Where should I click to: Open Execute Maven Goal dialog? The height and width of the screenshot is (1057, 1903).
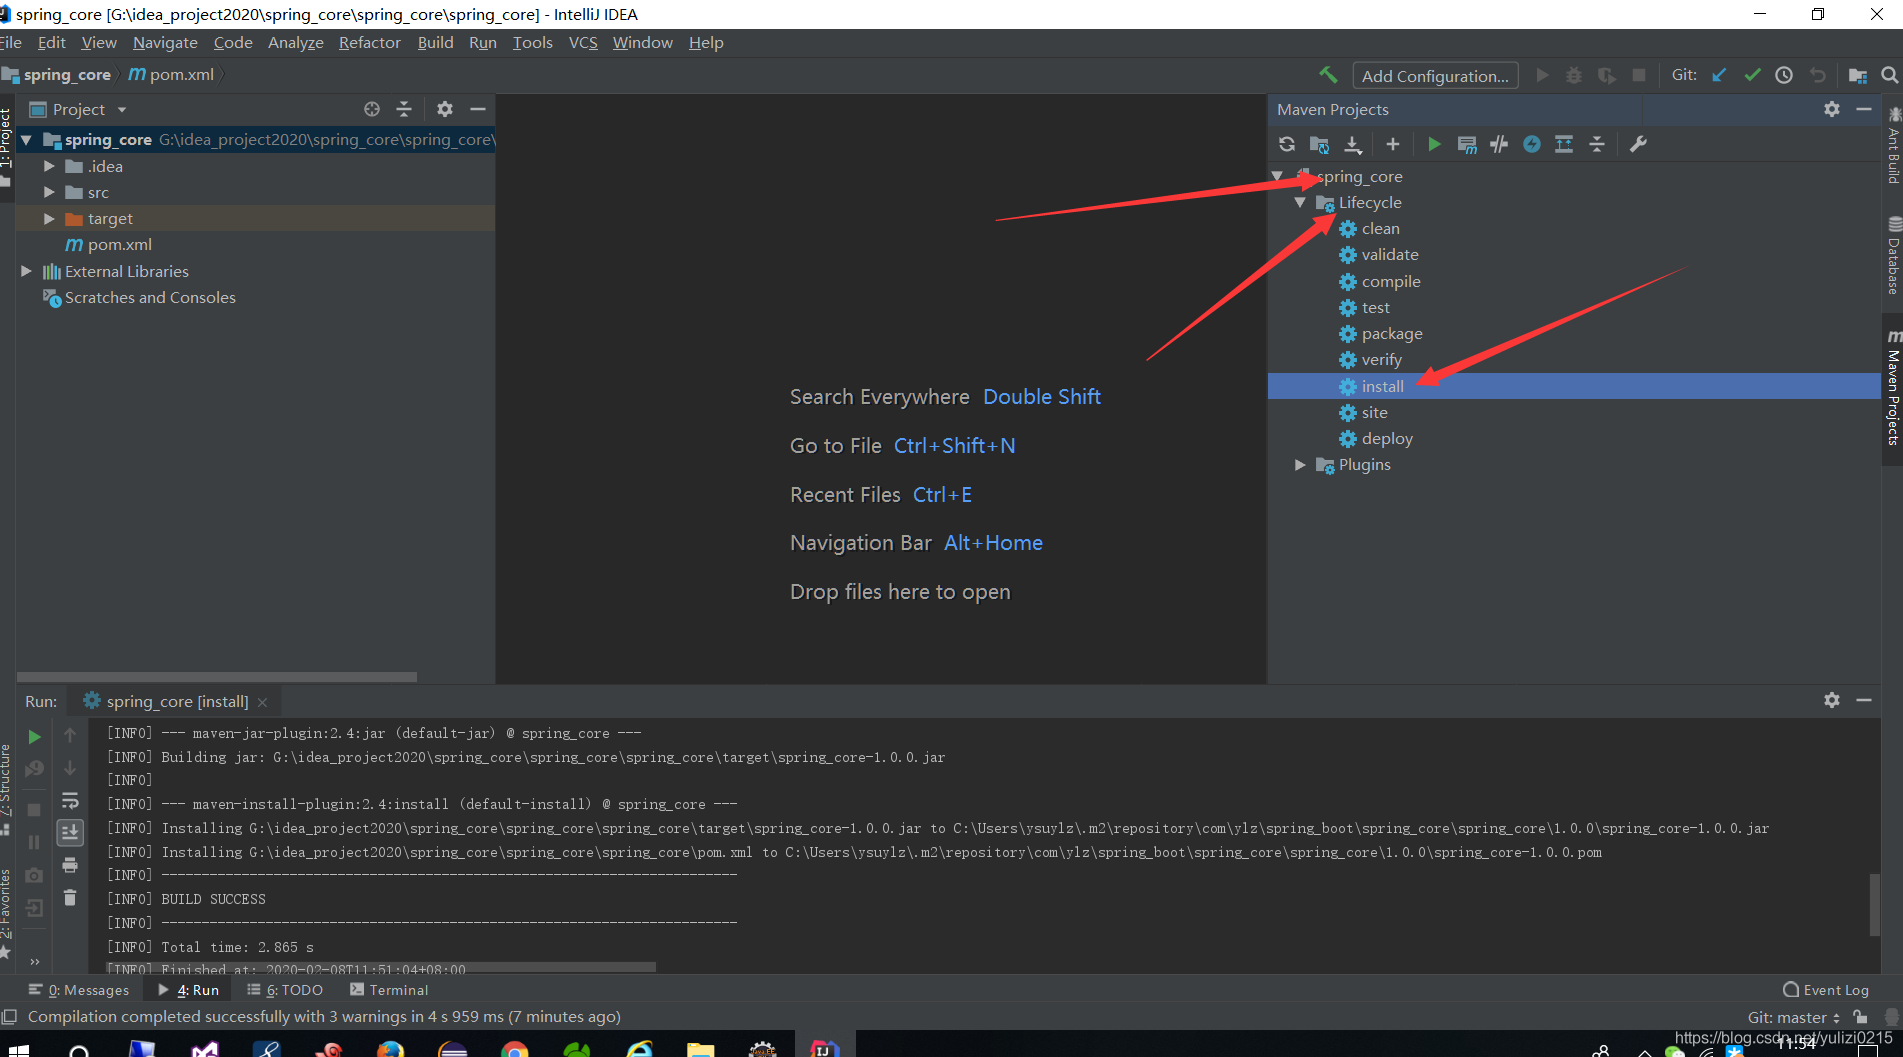(1467, 144)
